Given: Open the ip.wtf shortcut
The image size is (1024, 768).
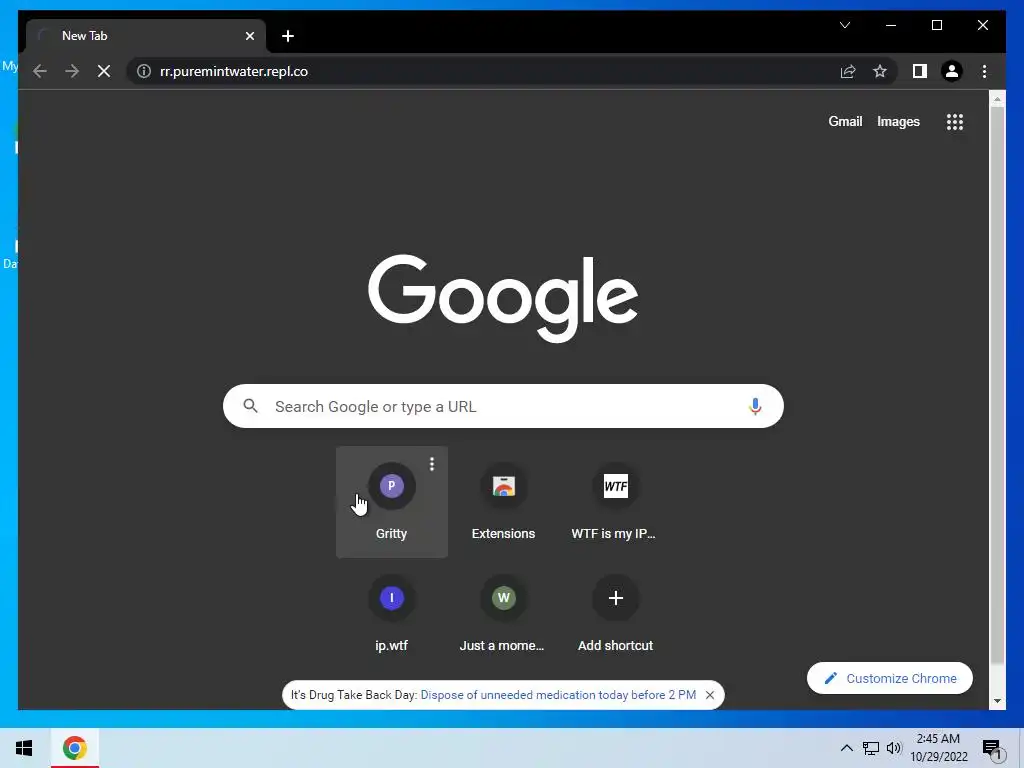Looking at the screenshot, I should pyautogui.click(x=391, y=613).
